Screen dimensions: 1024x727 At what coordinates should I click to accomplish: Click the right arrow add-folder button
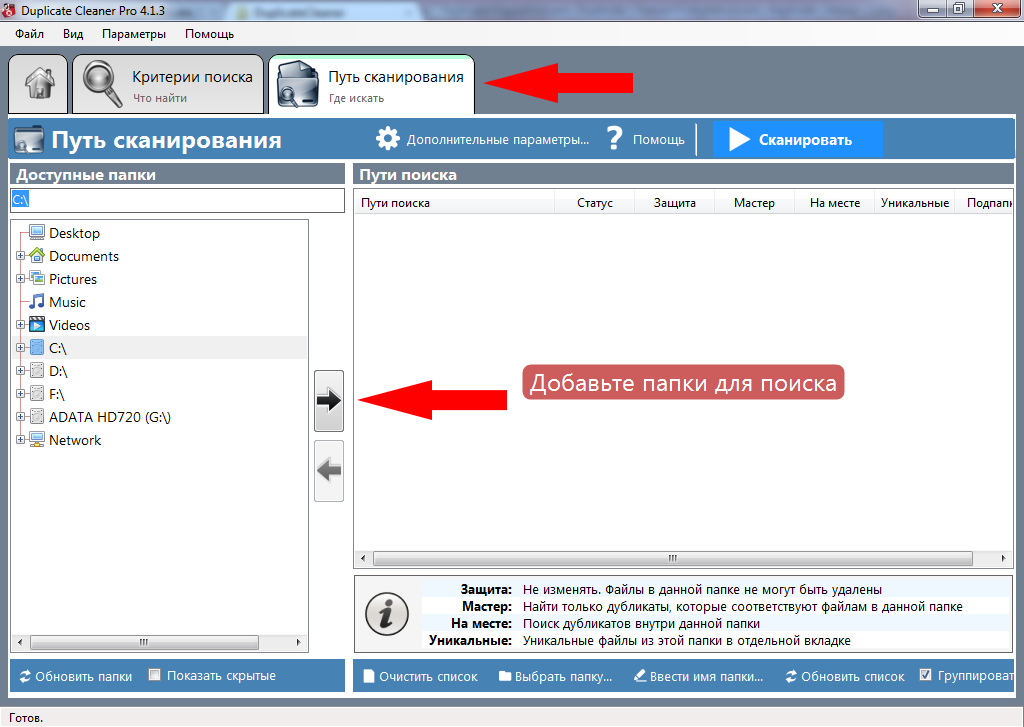(x=329, y=401)
